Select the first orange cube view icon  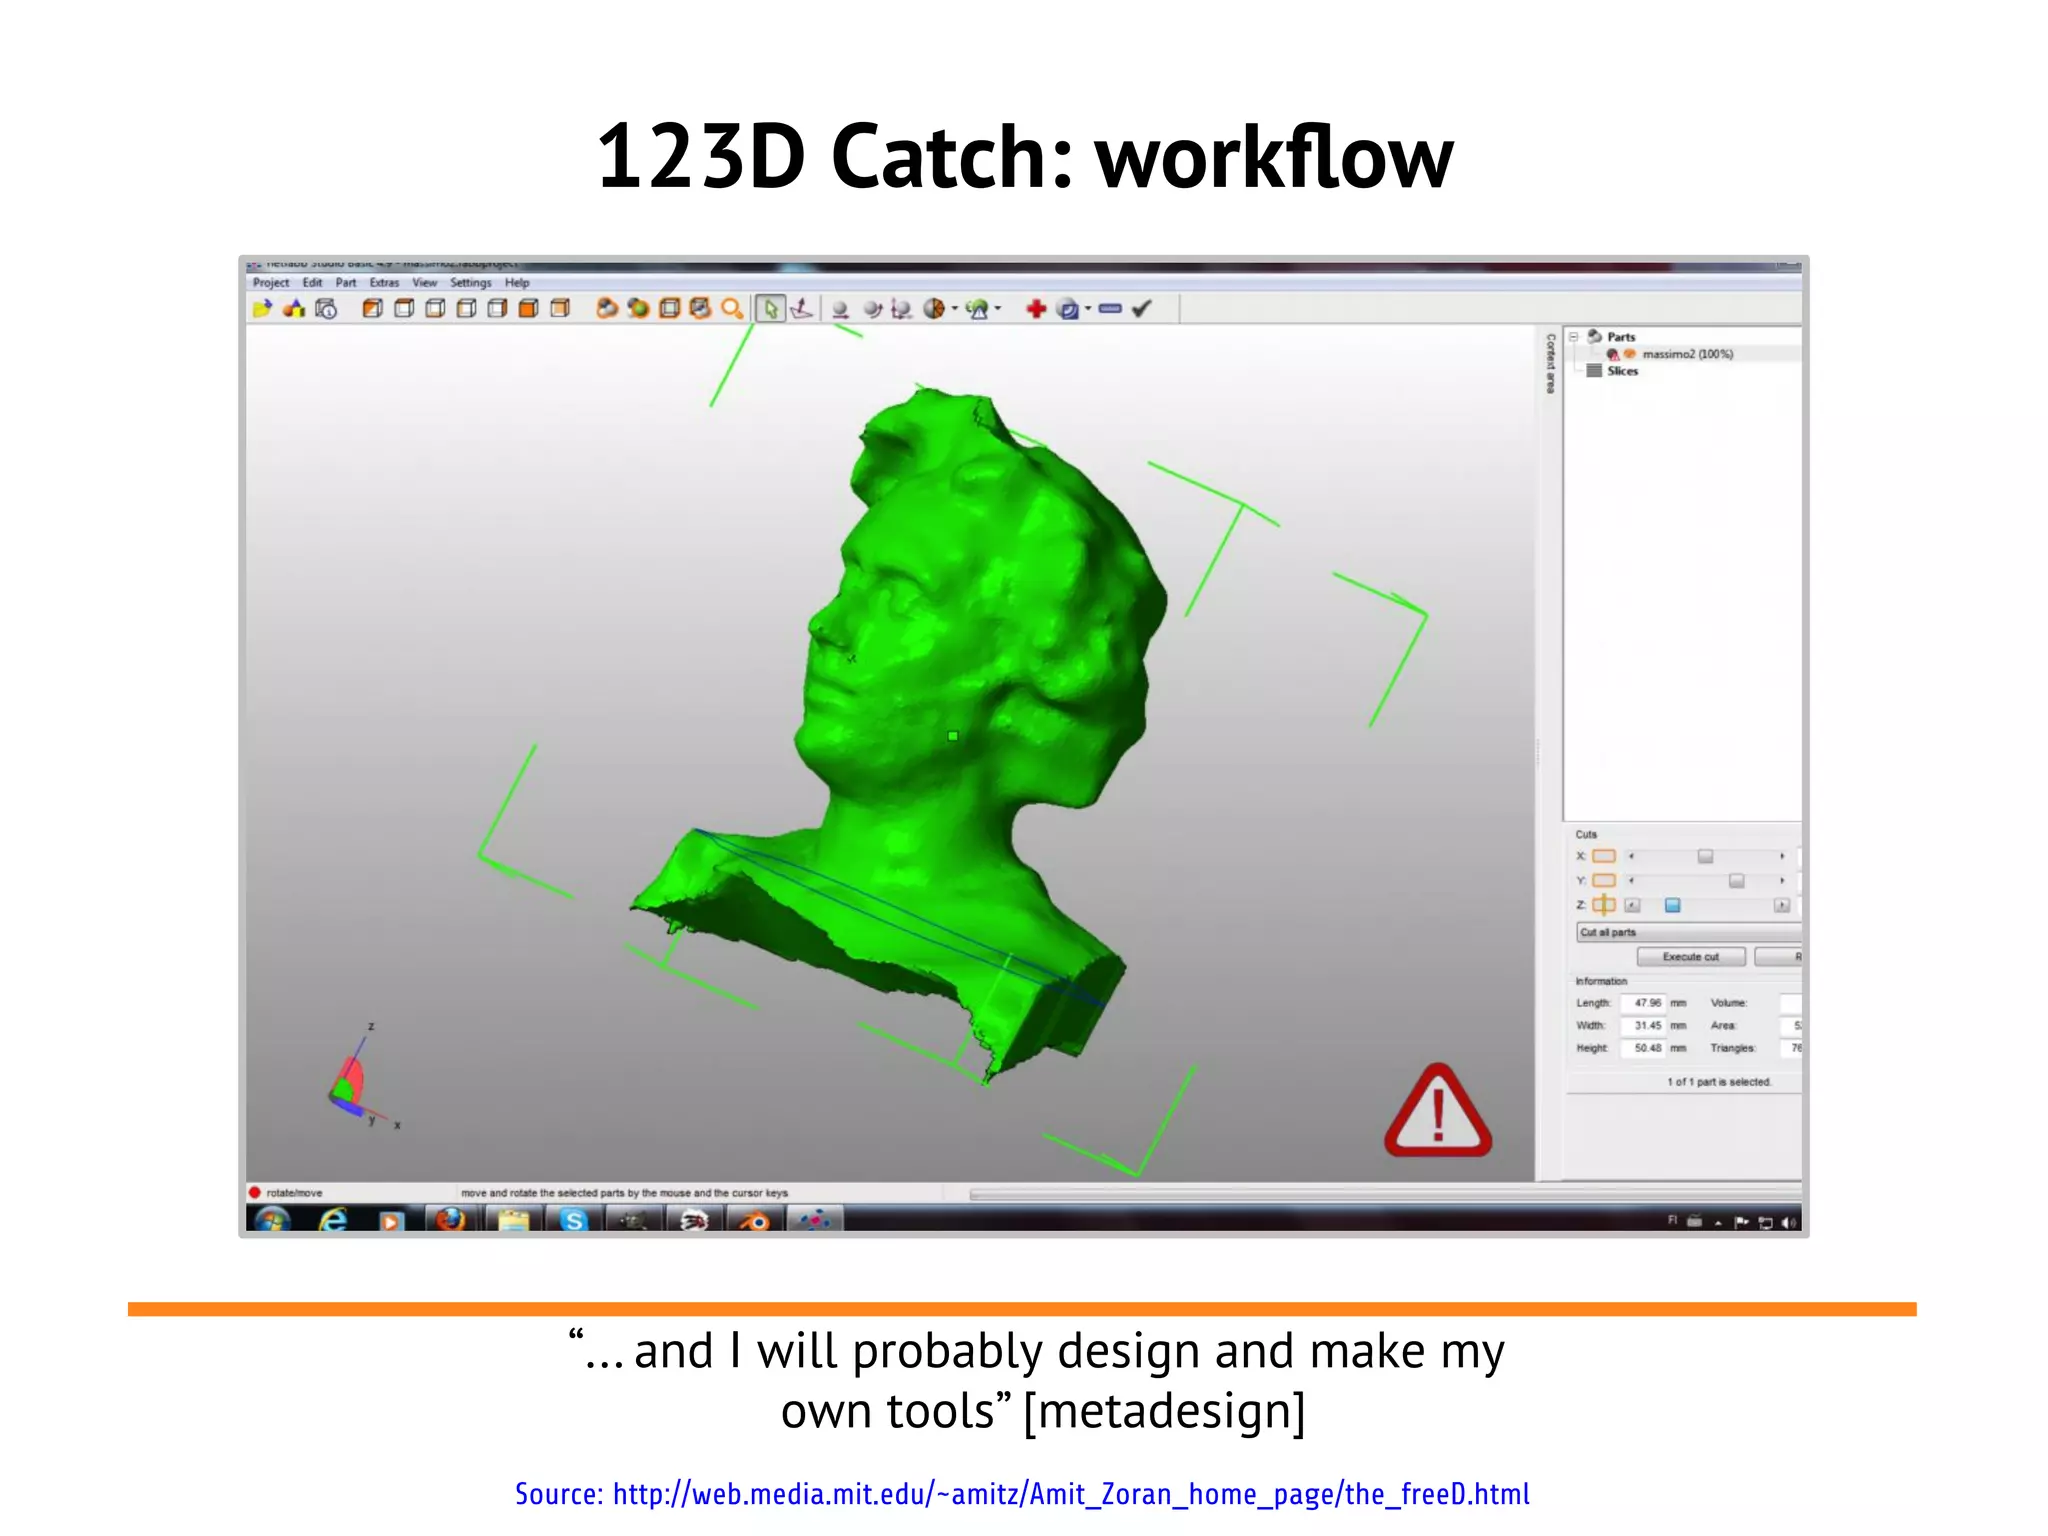tap(372, 309)
